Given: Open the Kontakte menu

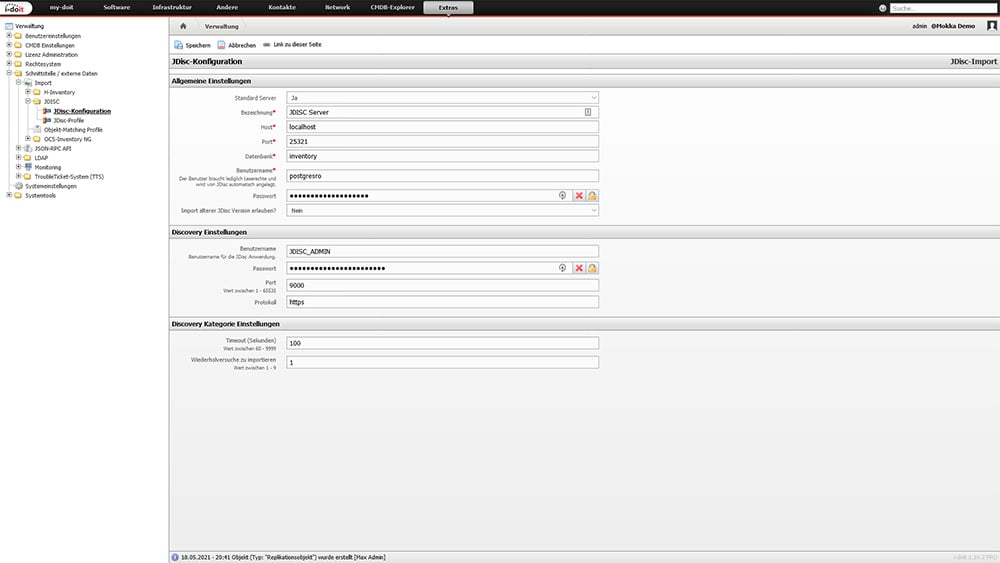Looking at the screenshot, I should tap(282, 8).
